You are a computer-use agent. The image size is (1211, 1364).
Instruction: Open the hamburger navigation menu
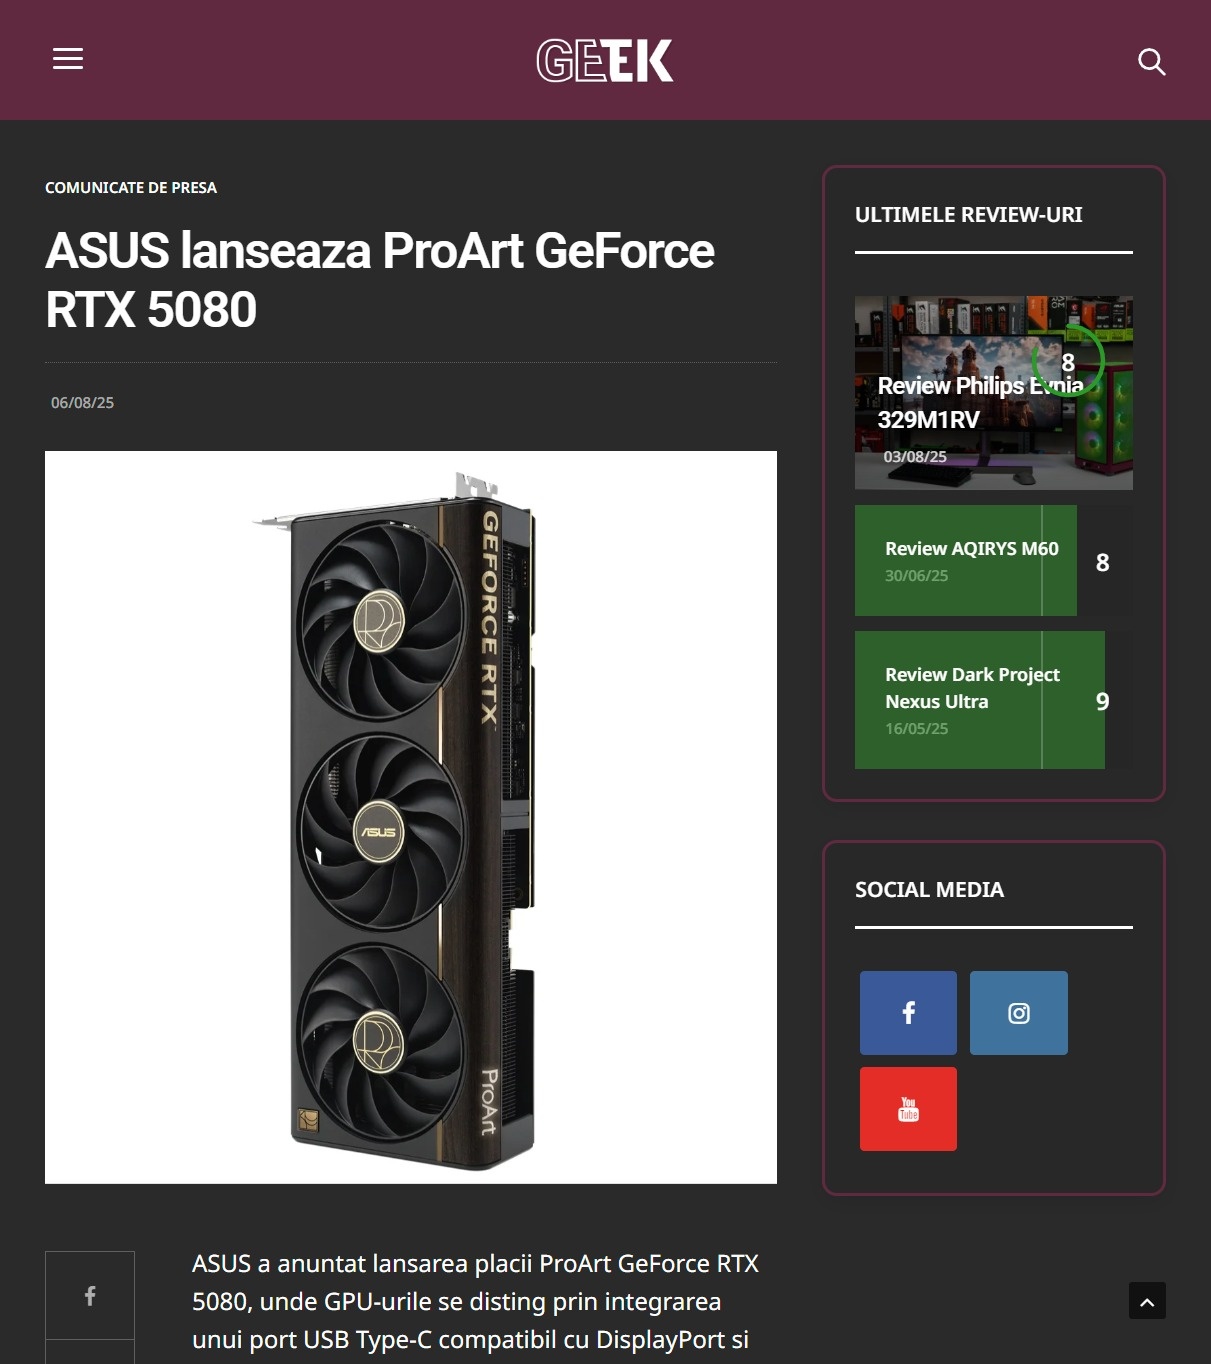[68, 59]
